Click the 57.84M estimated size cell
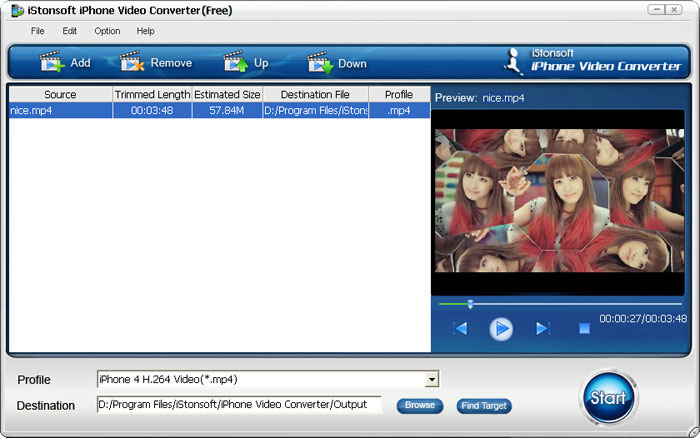This screenshot has height=438, width=700. click(x=227, y=110)
